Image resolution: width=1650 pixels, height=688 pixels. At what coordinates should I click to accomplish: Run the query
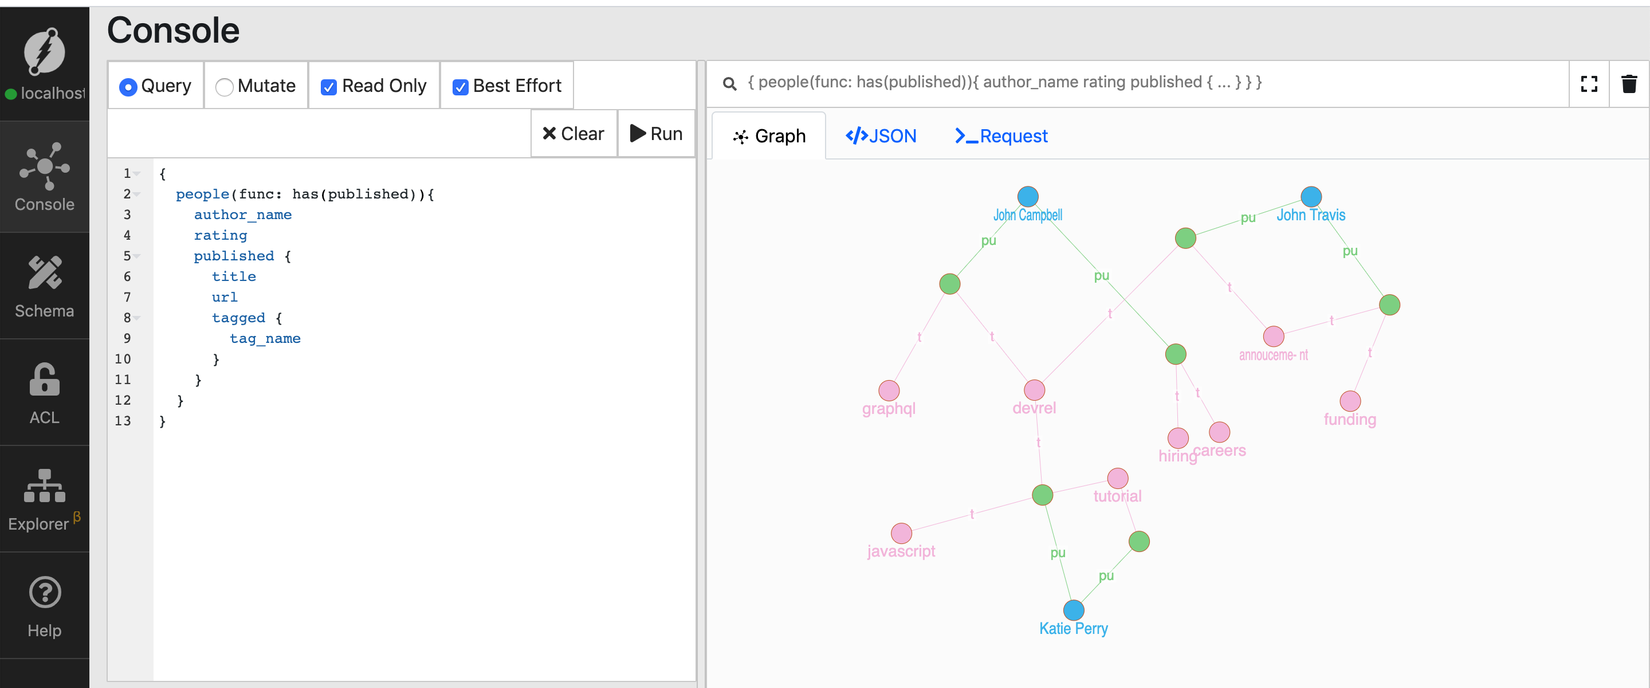coord(656,134)
